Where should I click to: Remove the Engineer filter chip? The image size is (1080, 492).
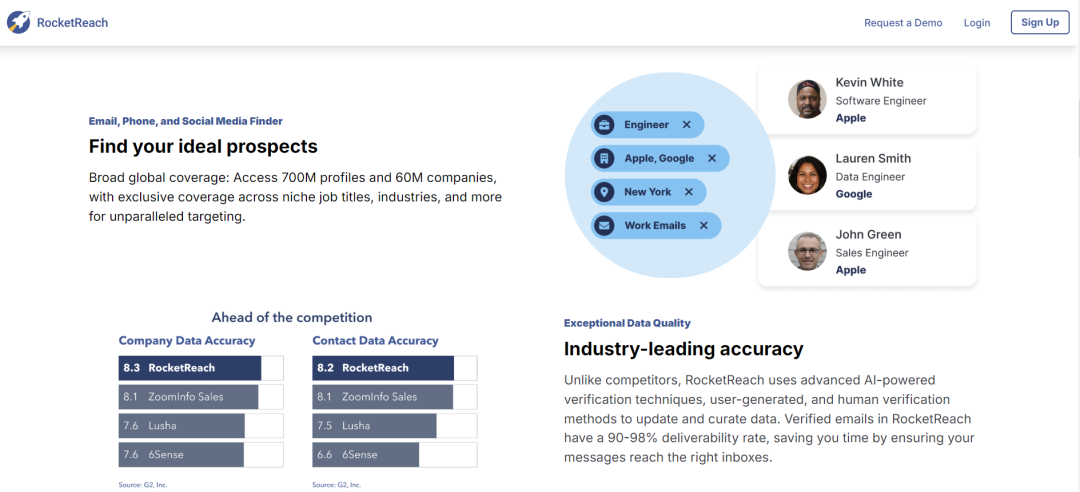[x=686, y=125]
